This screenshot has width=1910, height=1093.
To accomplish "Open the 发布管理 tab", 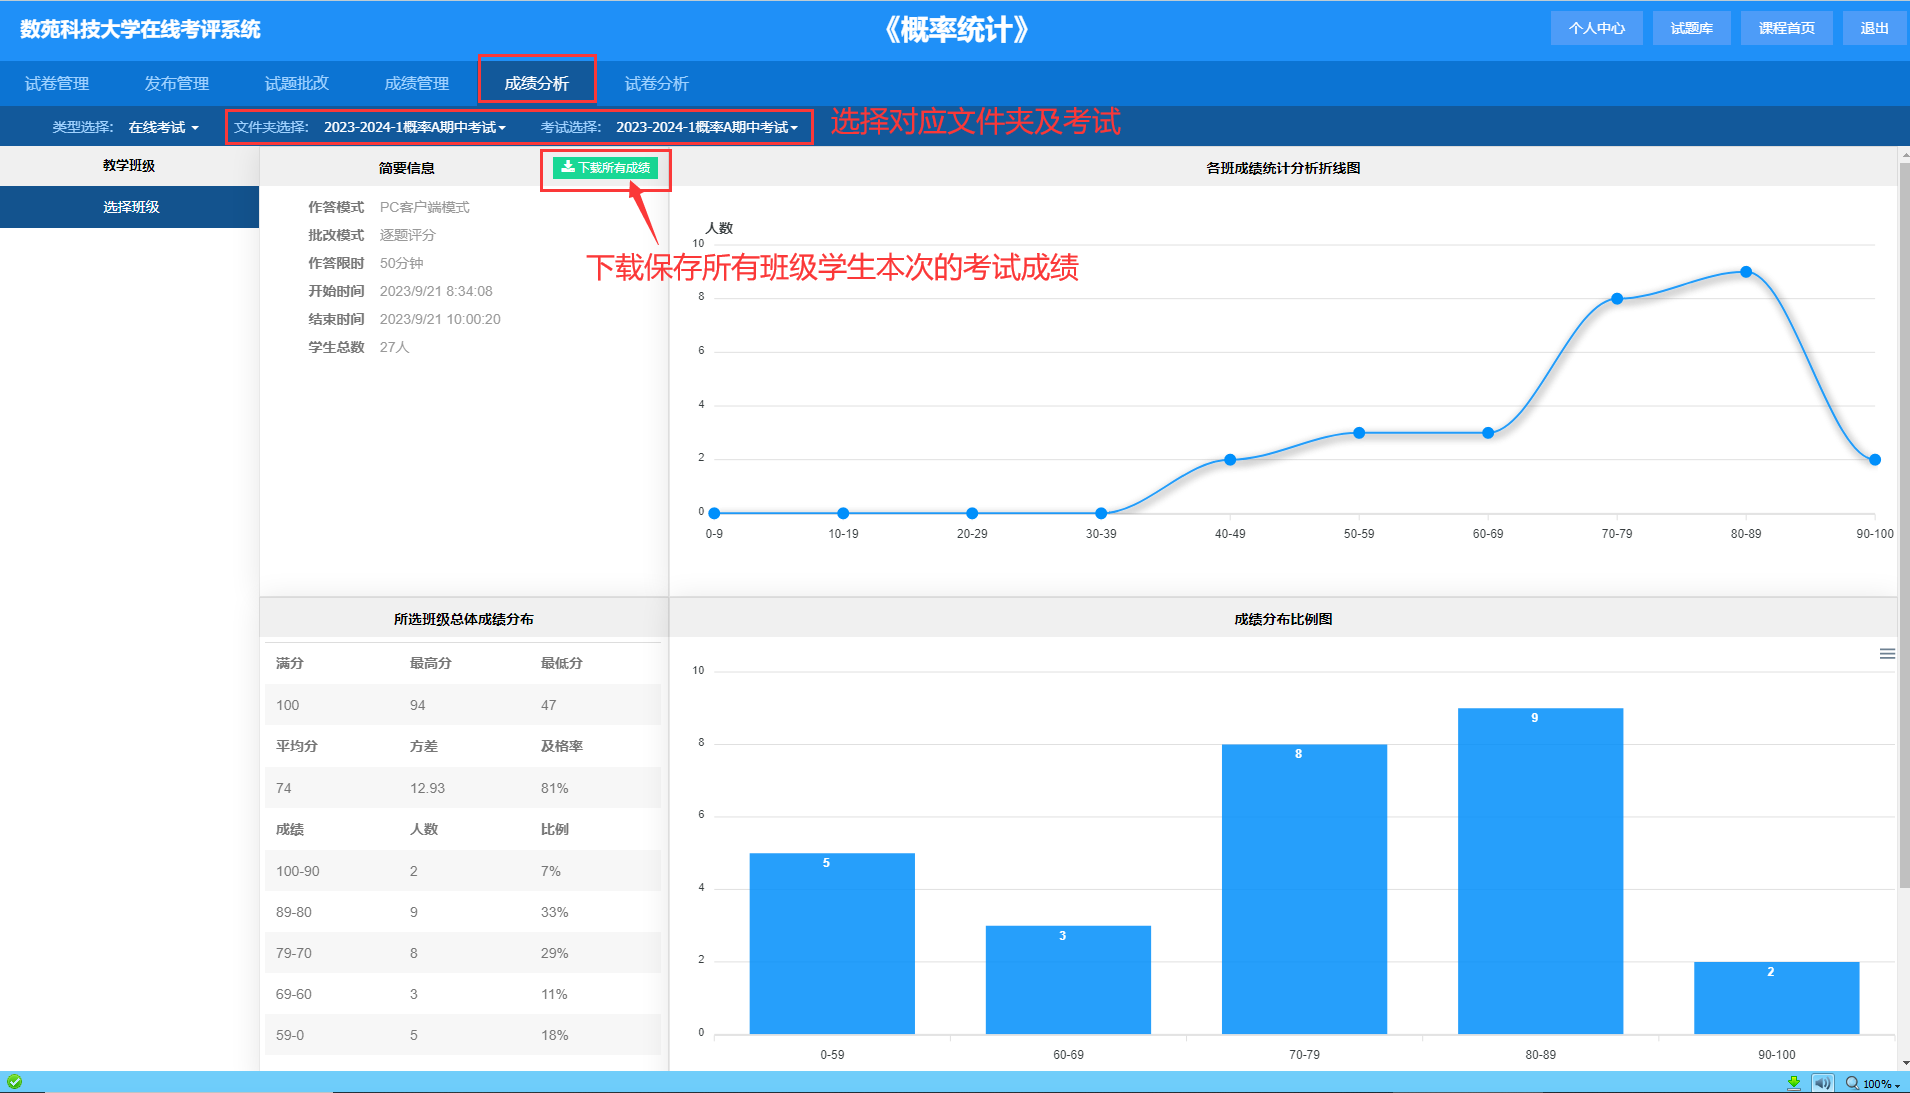I will (x=177, y=83).
